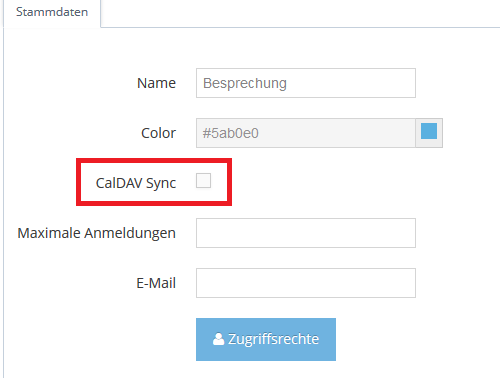
Task: Click the Maximale Anmeldungen label
Action: (x=96, y=233)
